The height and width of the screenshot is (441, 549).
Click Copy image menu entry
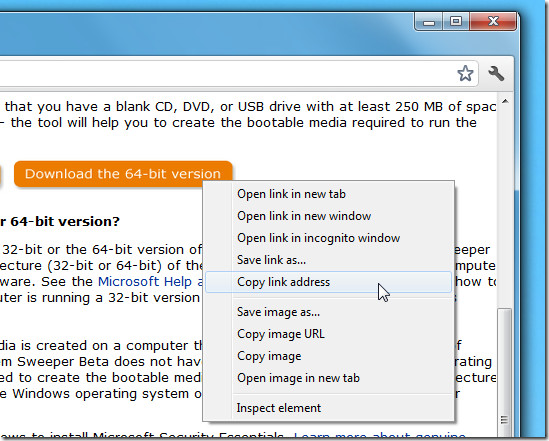[x=328, y=356]
